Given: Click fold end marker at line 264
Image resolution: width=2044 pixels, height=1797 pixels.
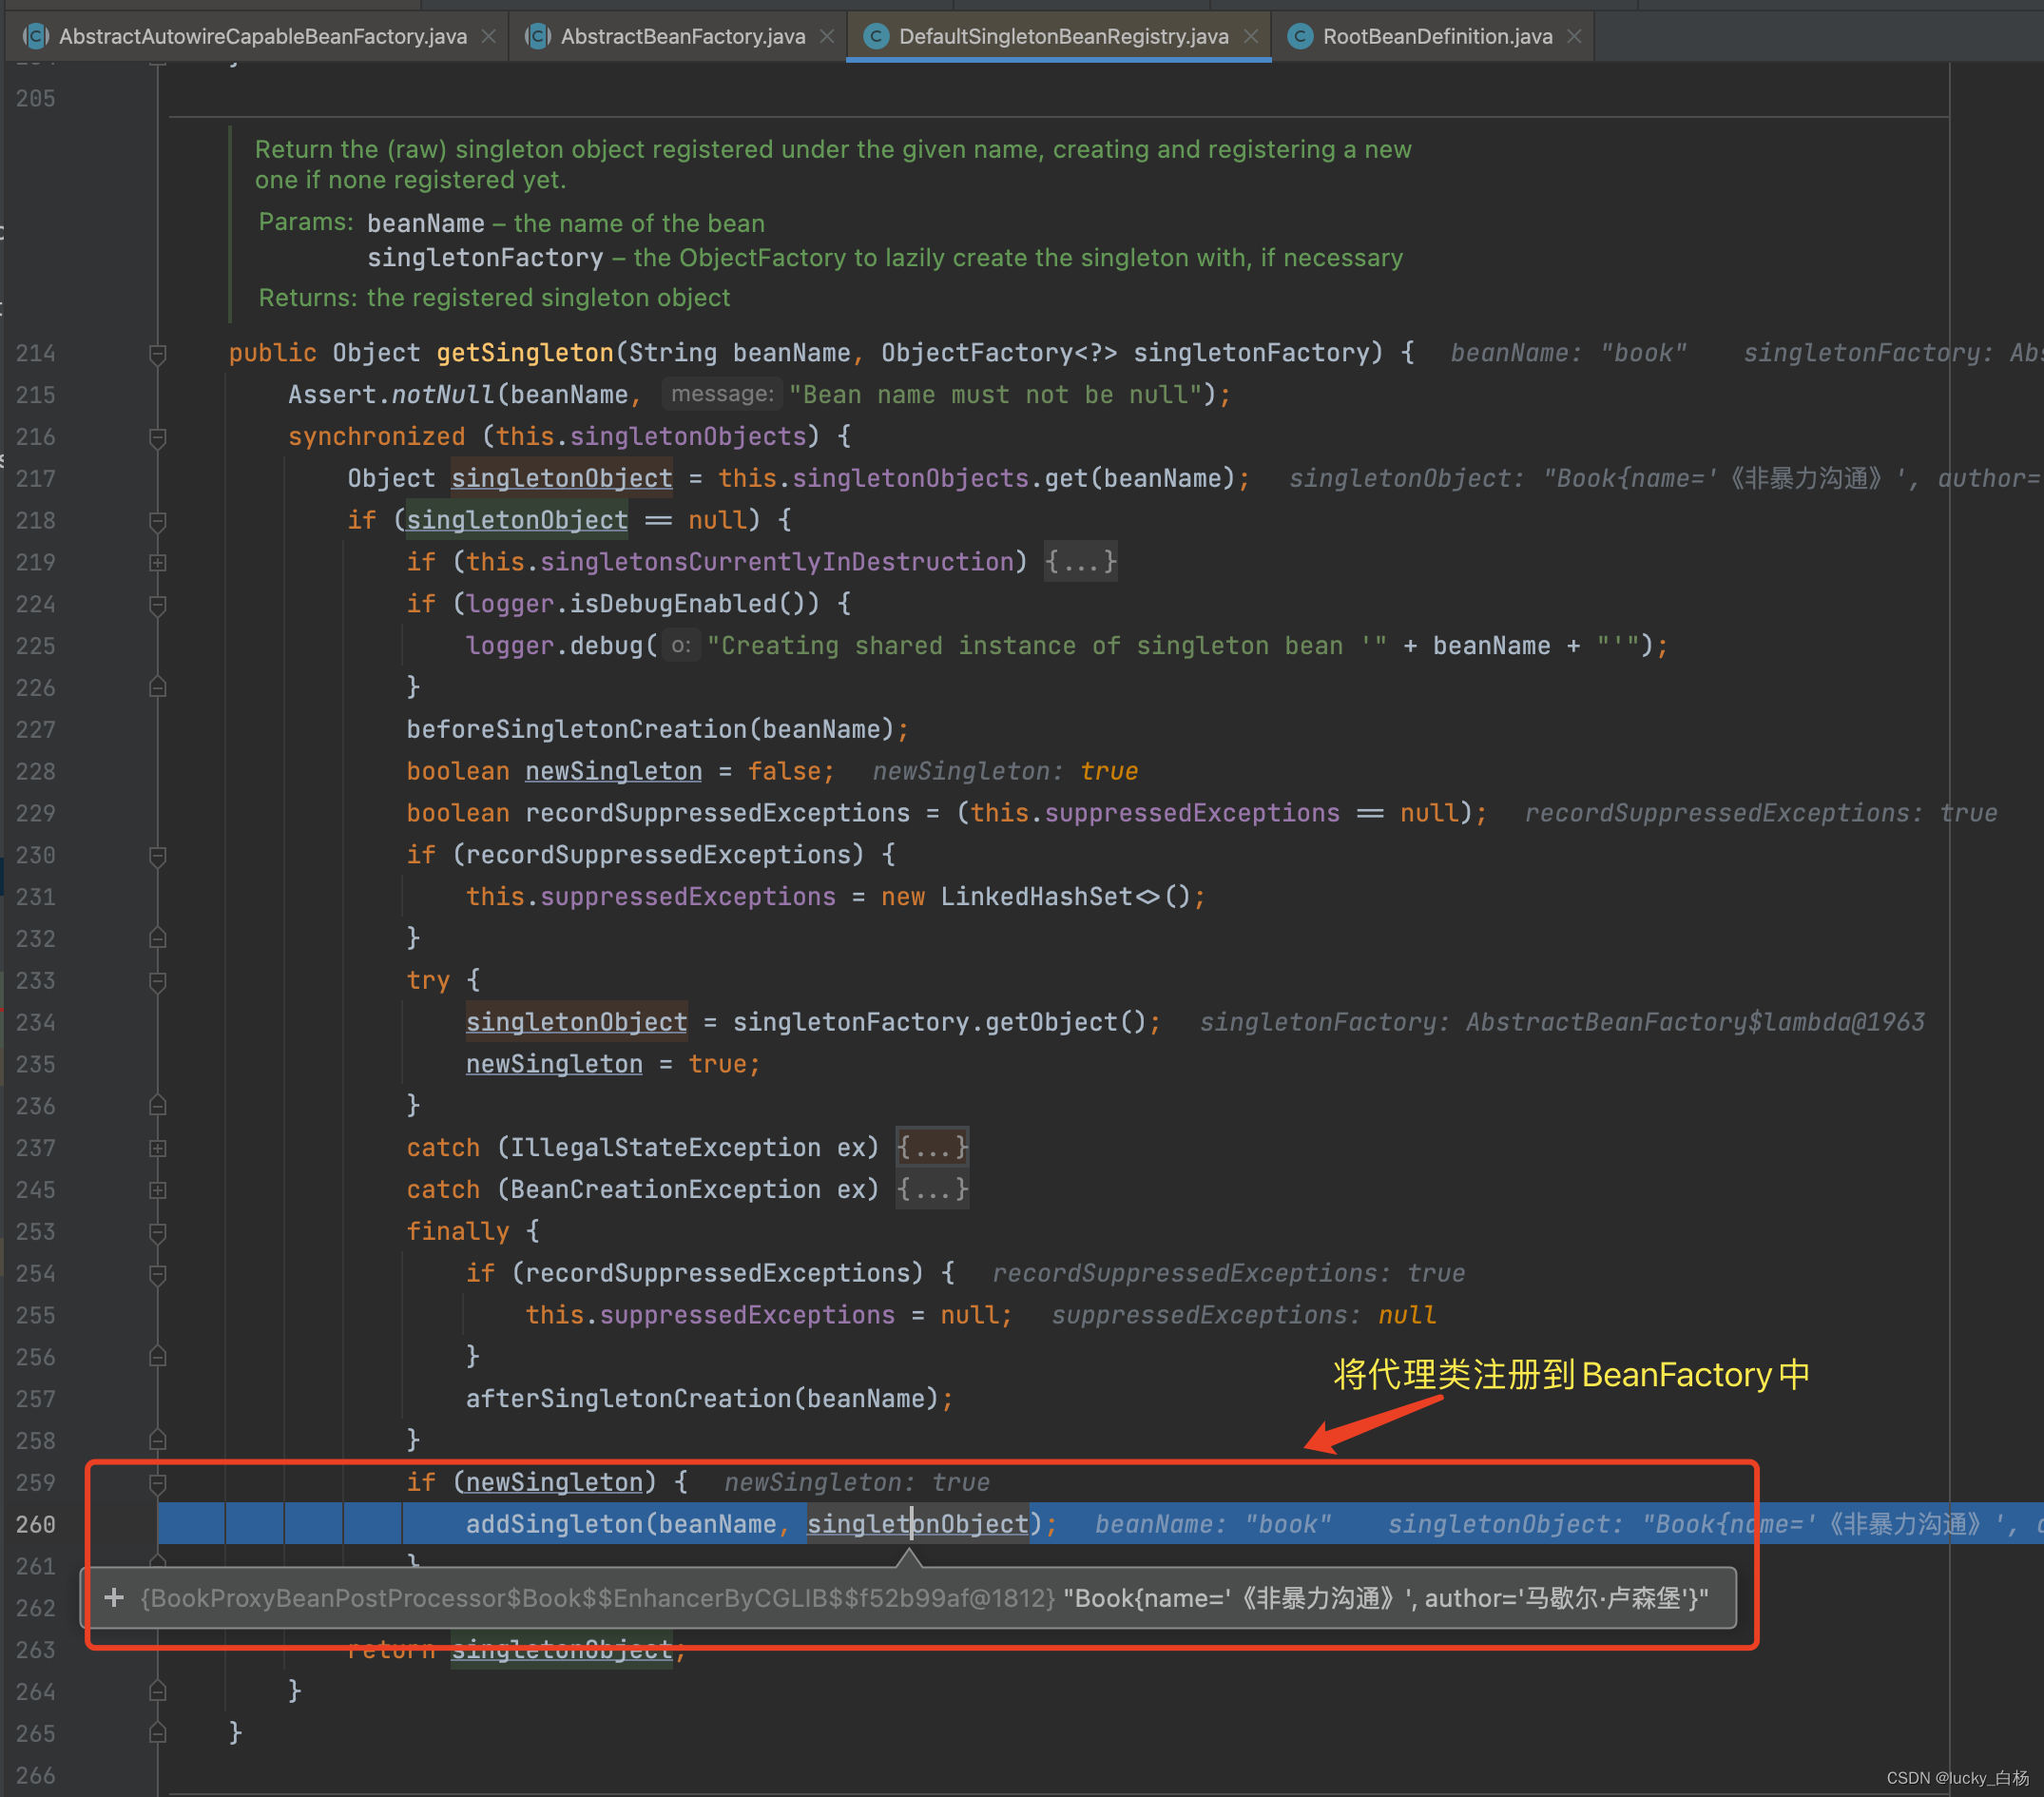Looking at the screenshot, I should click(x=157, y=1691).
